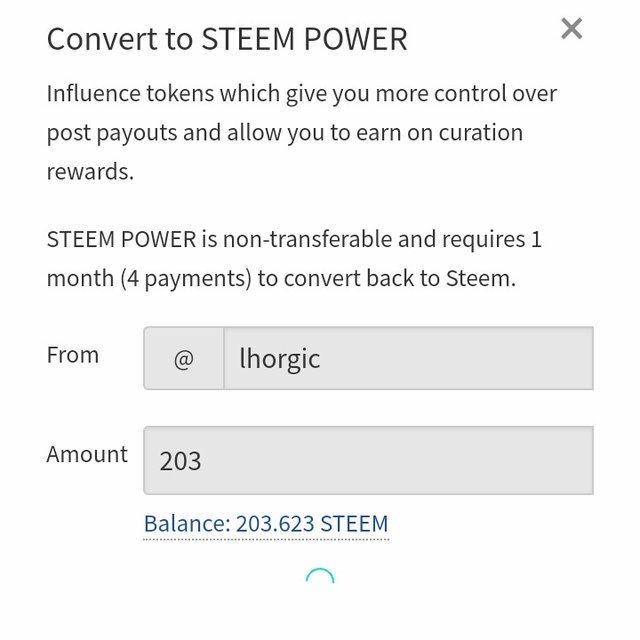Click the "STEEM POWER is non-transferable" line
Screen dimensions: 640x640
coord(294,239)
